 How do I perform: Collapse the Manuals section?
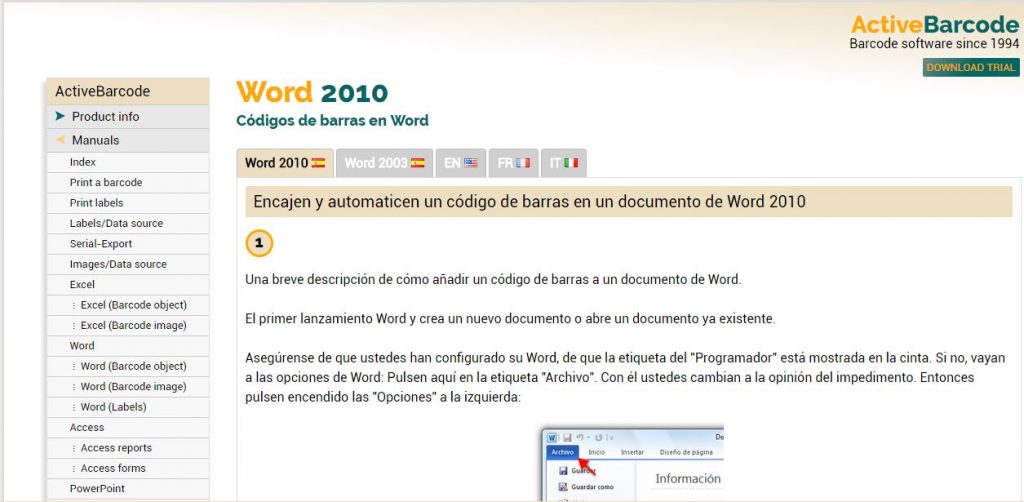[128, 140]
